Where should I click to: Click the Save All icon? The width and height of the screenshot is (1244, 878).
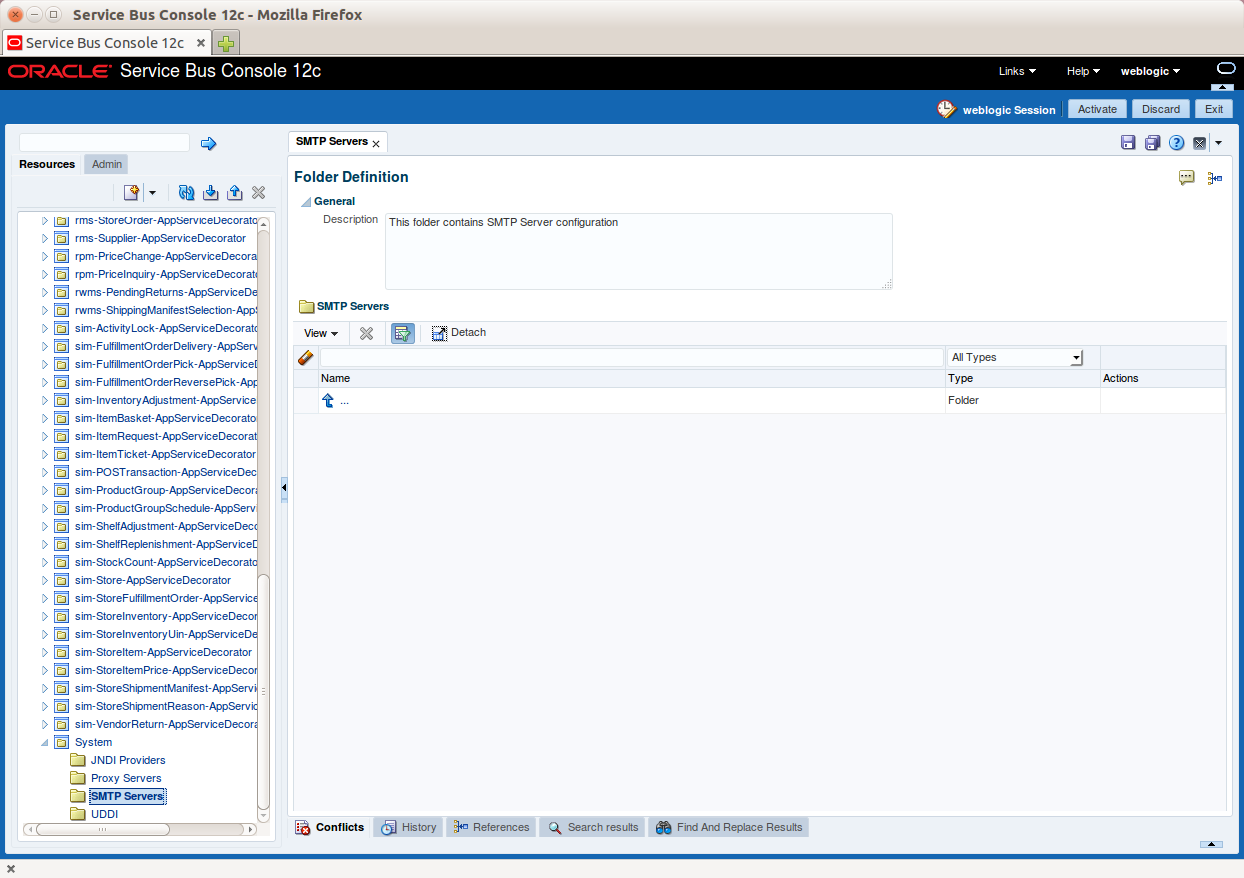tap(1152, 143)
